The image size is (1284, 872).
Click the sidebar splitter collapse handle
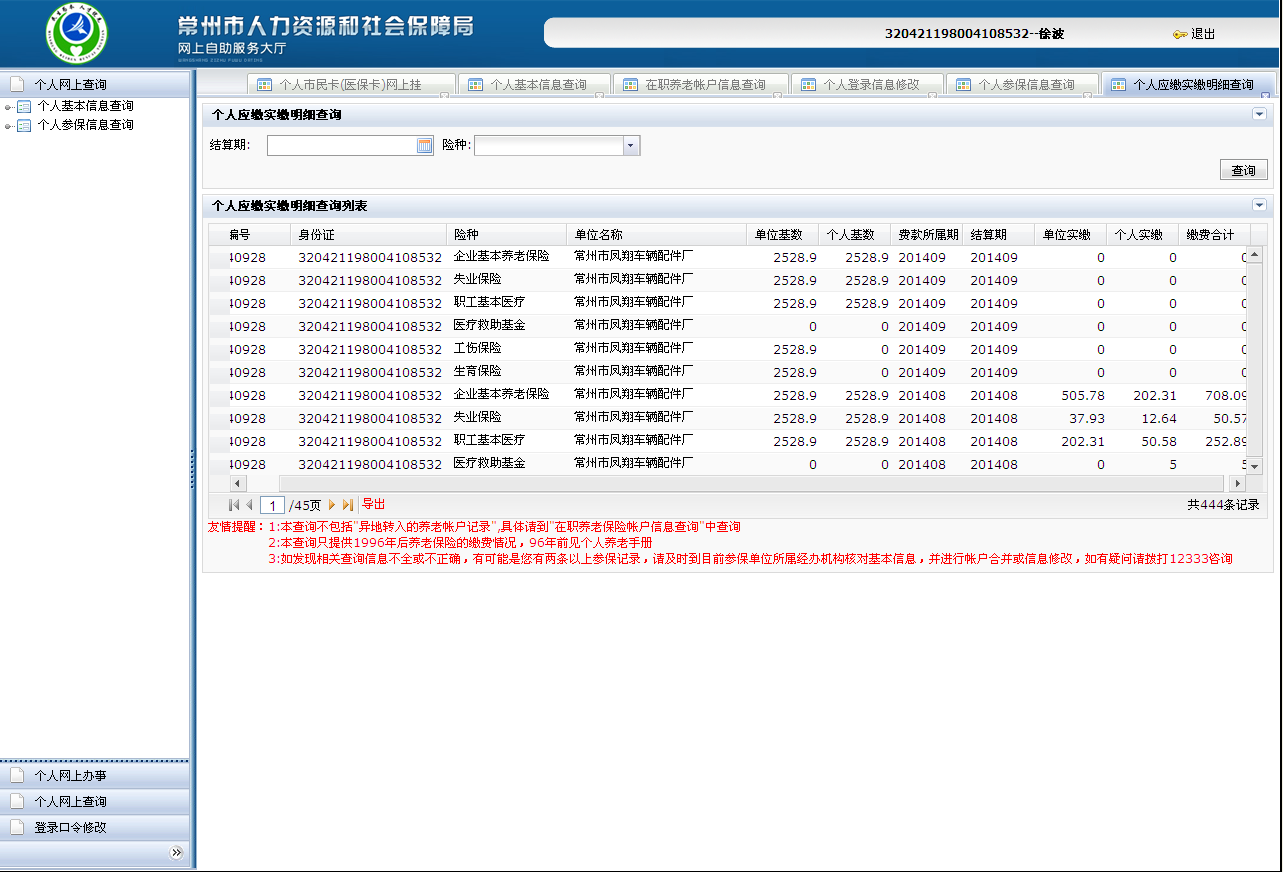point(192,470)
